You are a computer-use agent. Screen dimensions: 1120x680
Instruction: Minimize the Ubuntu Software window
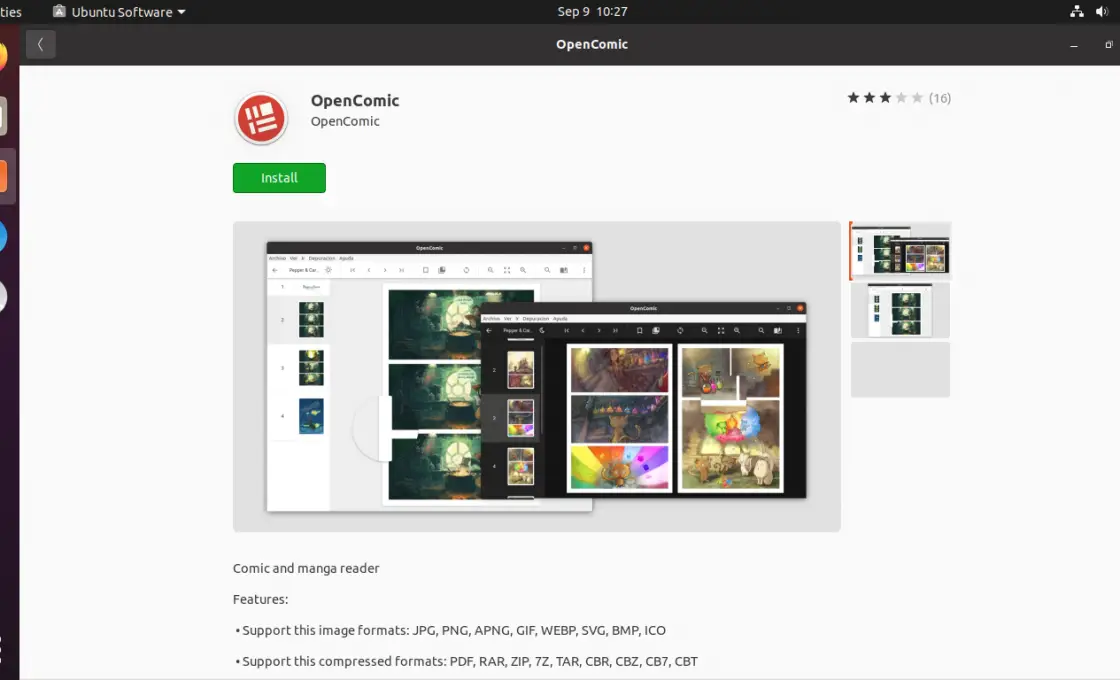(x=1074, y=45)
